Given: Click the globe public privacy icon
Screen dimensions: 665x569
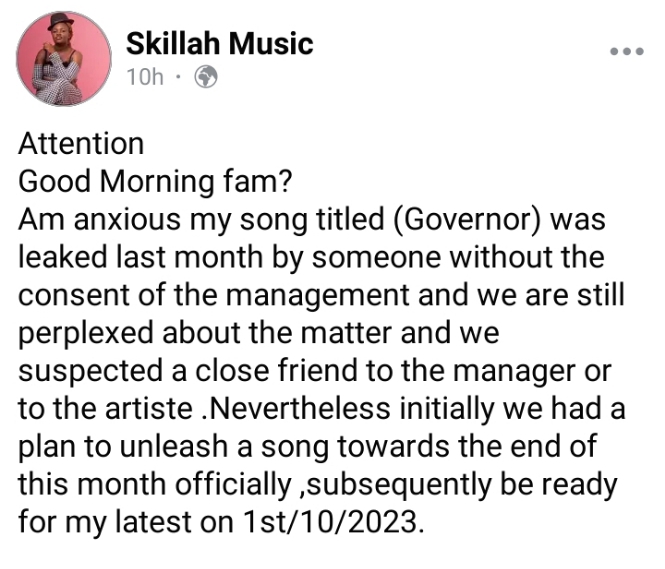Looking at the screenshot, I should (206, 77).
